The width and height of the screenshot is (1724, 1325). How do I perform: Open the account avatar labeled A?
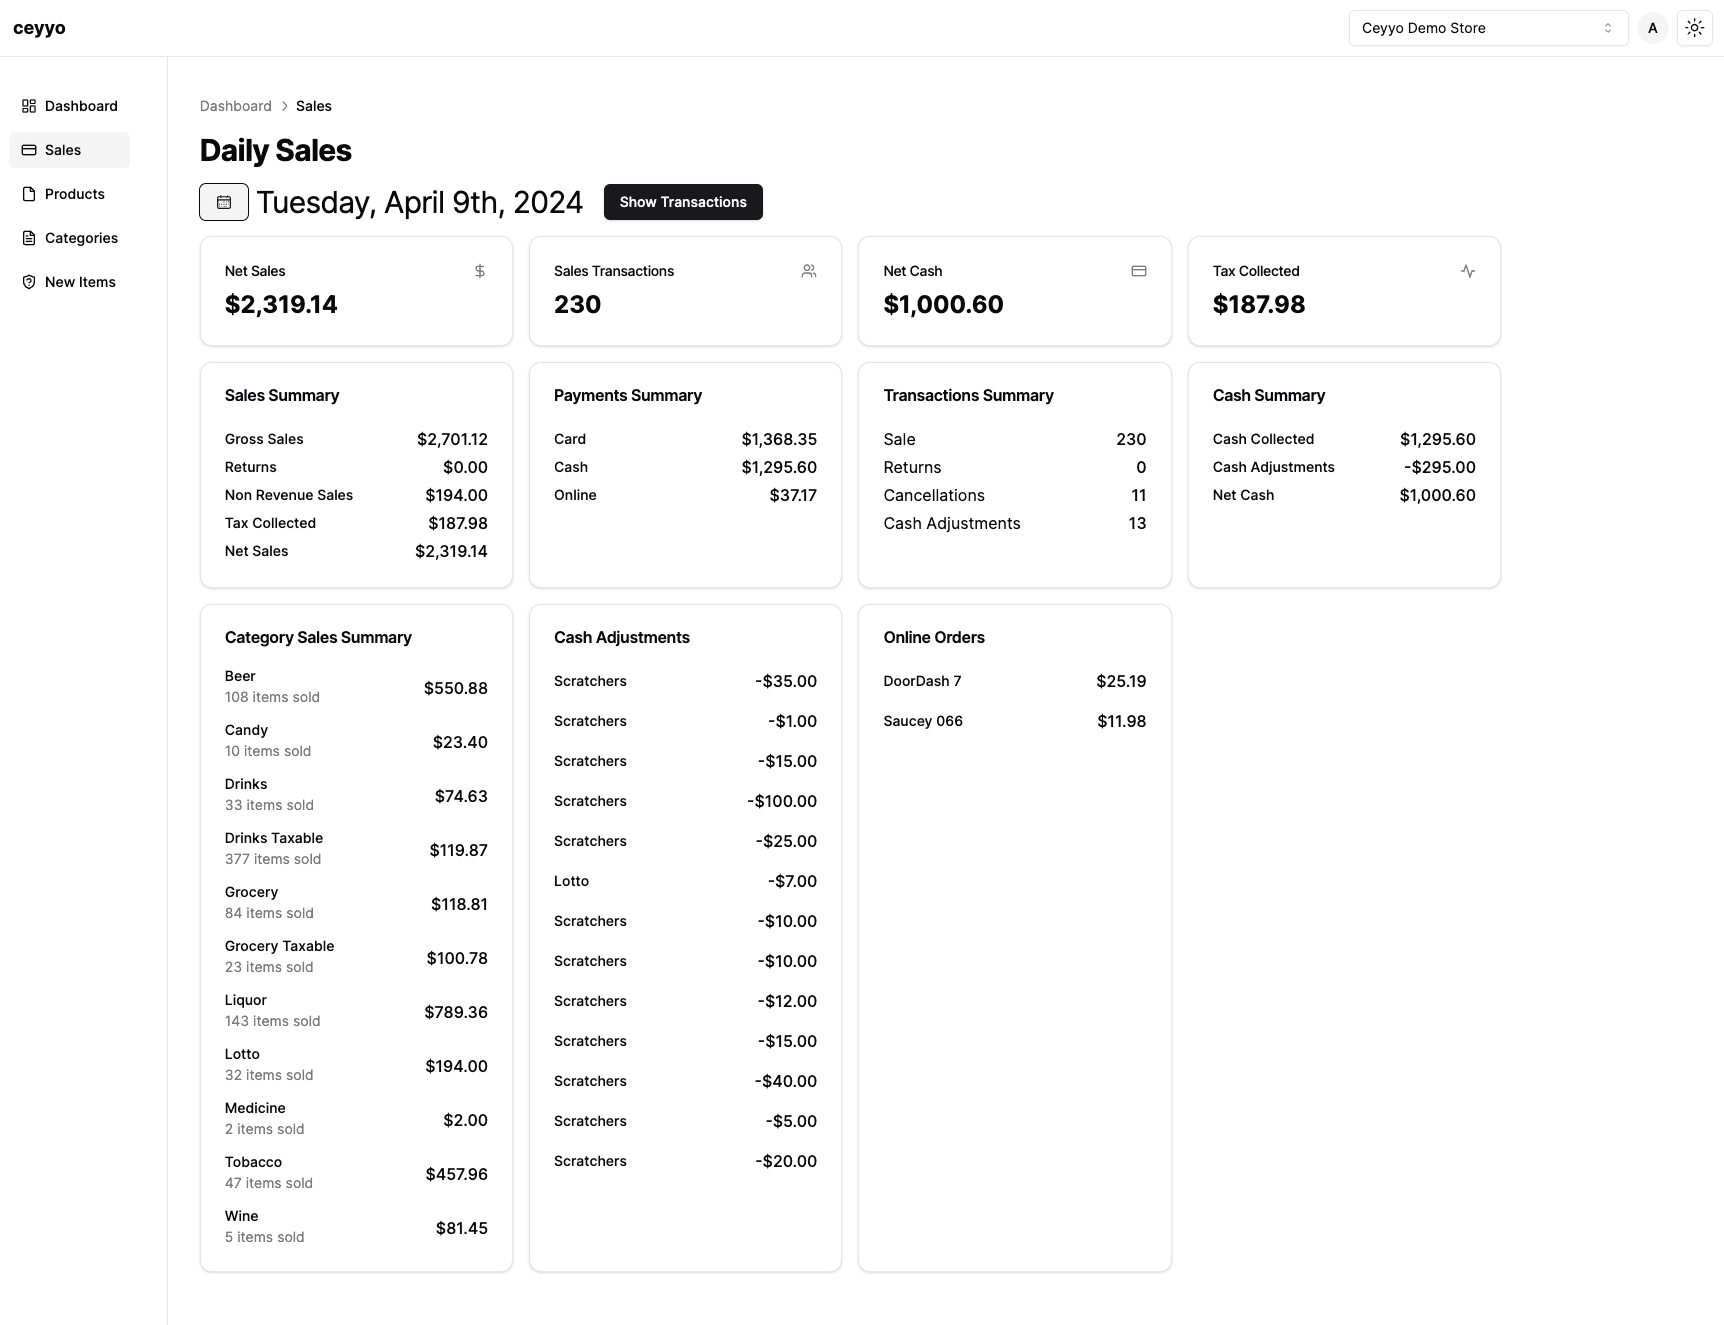[1652, 28]
